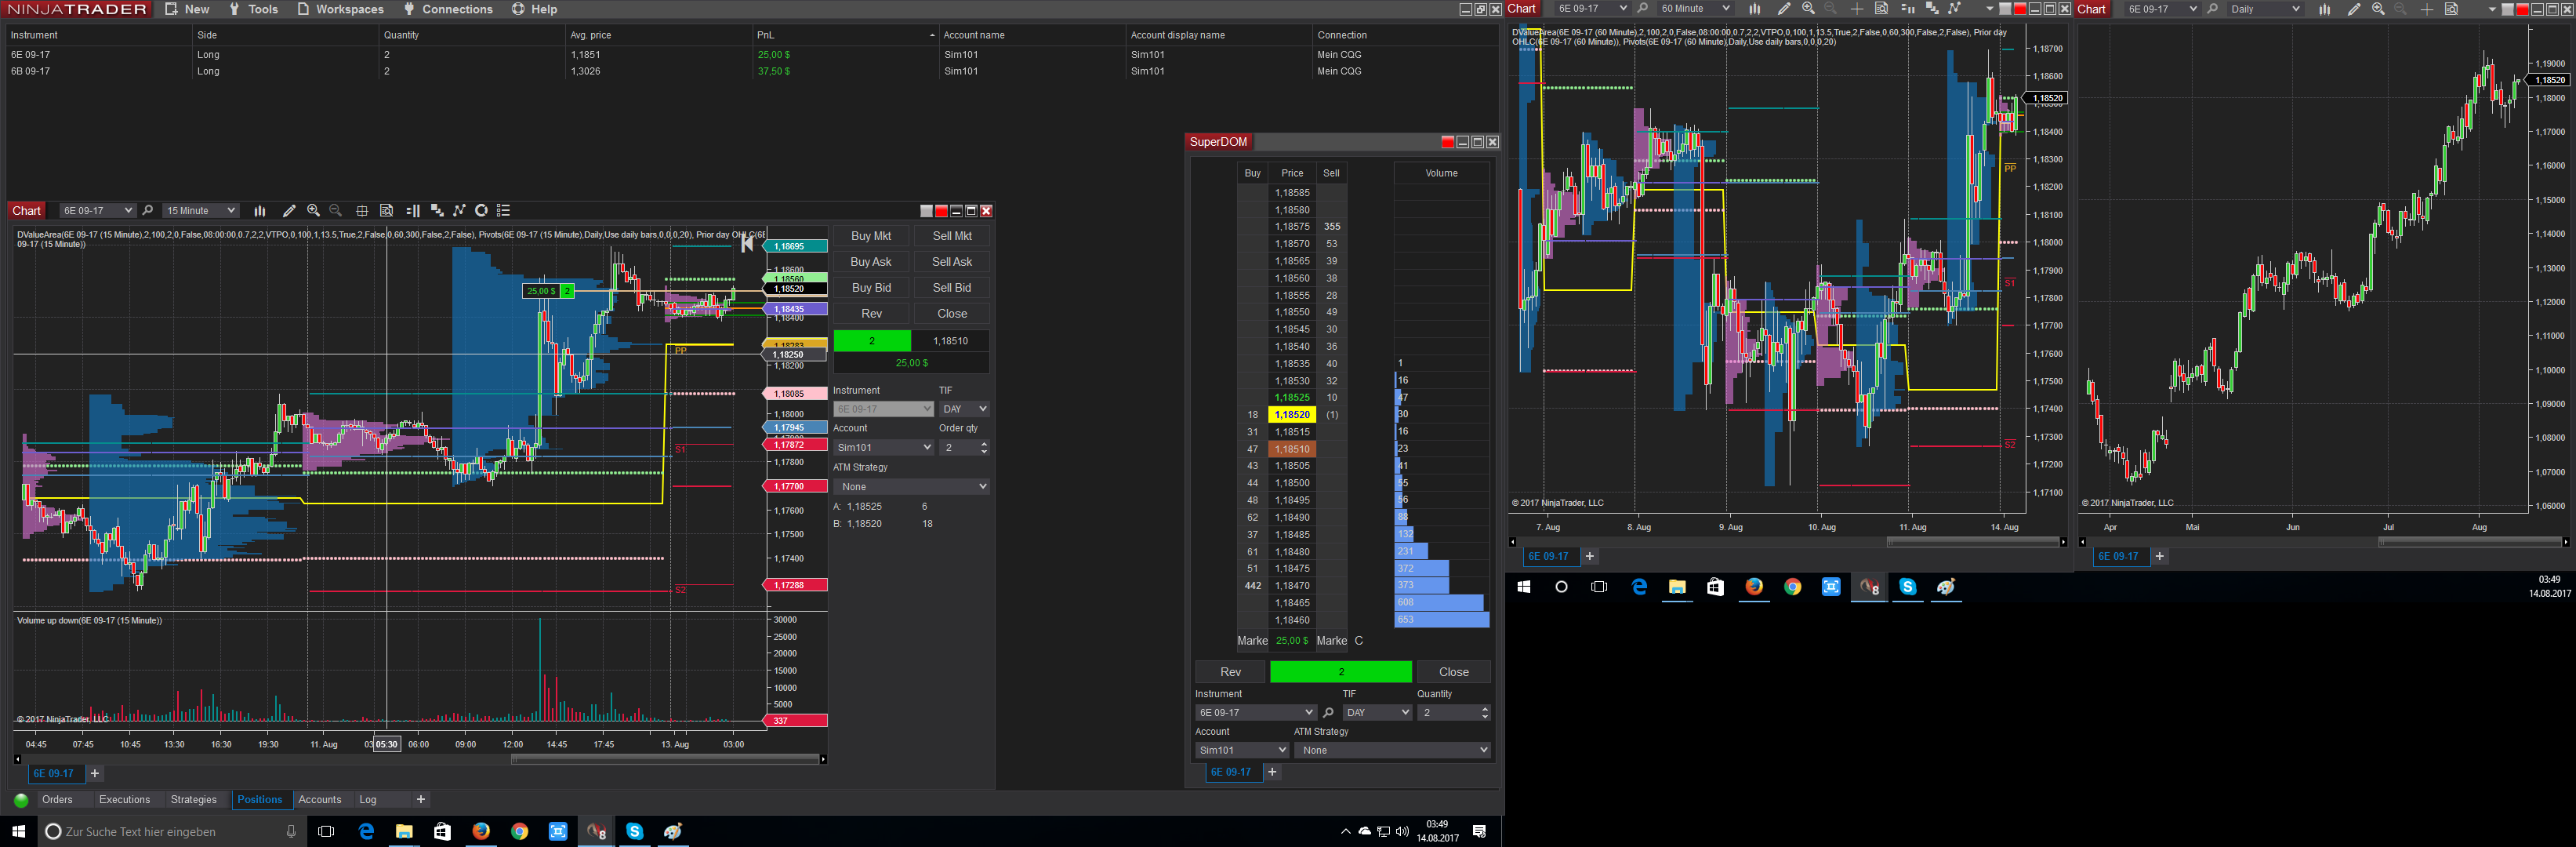Screen dimensions: 2576x847
Task: Open data box in 60 Minute chart toolbar
Action: [1881, 9]
